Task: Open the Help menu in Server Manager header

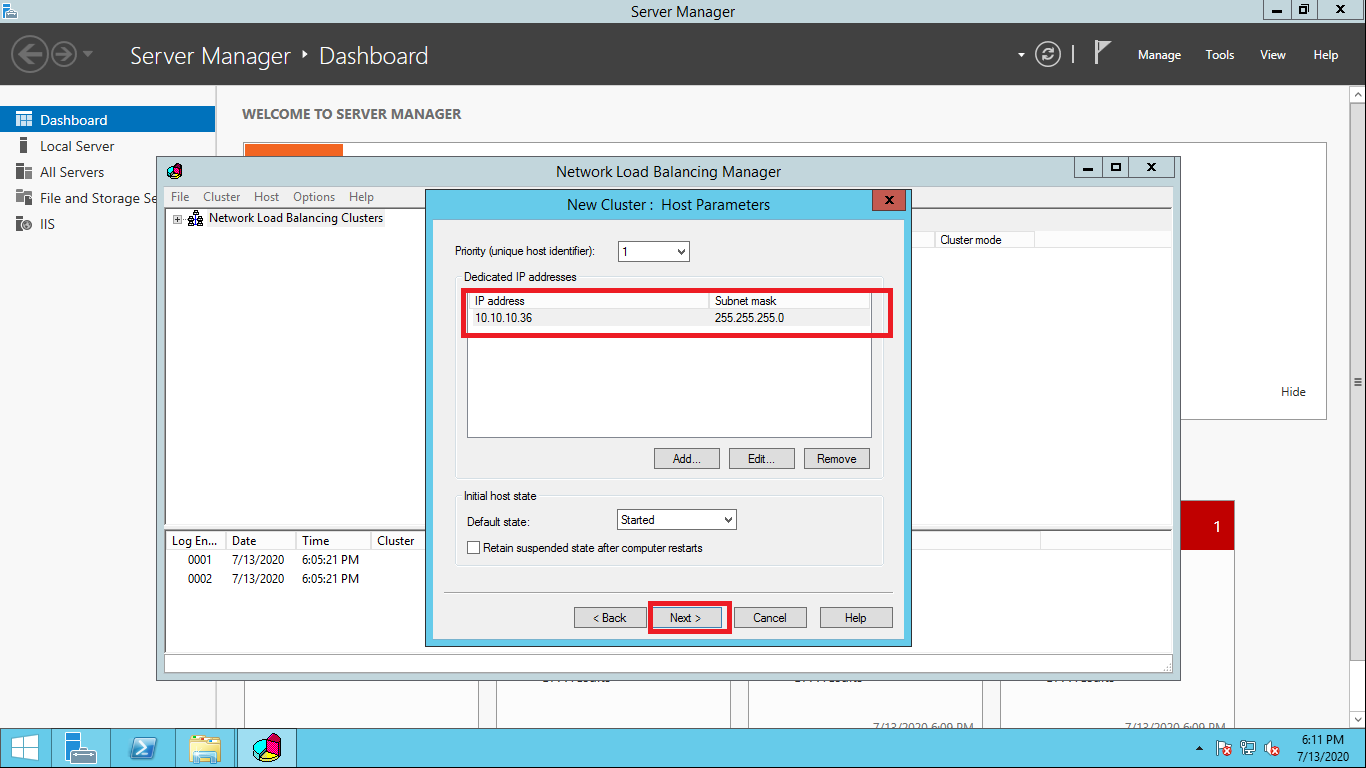Action: coord(1326,55)
